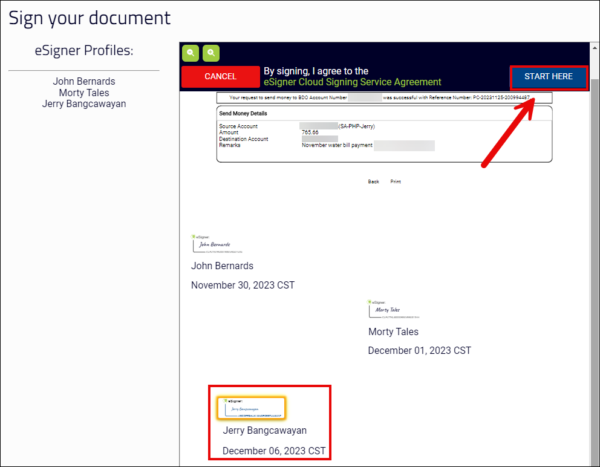The height and width of the screenshot is (467, 600).
Task: Click the left green magnifier zoom icon
Action: [190, 53]
